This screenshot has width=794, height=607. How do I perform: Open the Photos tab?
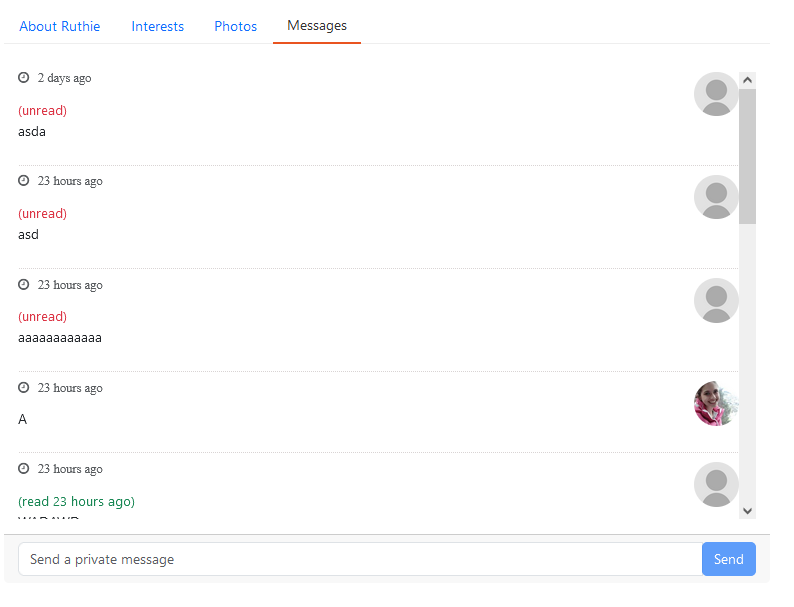235,26
